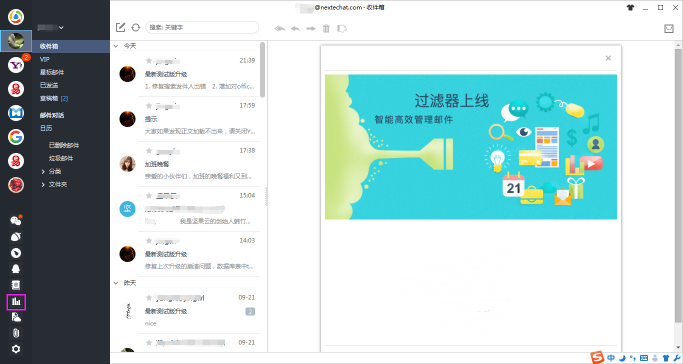
Task: Open the WeChat sidebar icon
Action: tap(16, 221)
